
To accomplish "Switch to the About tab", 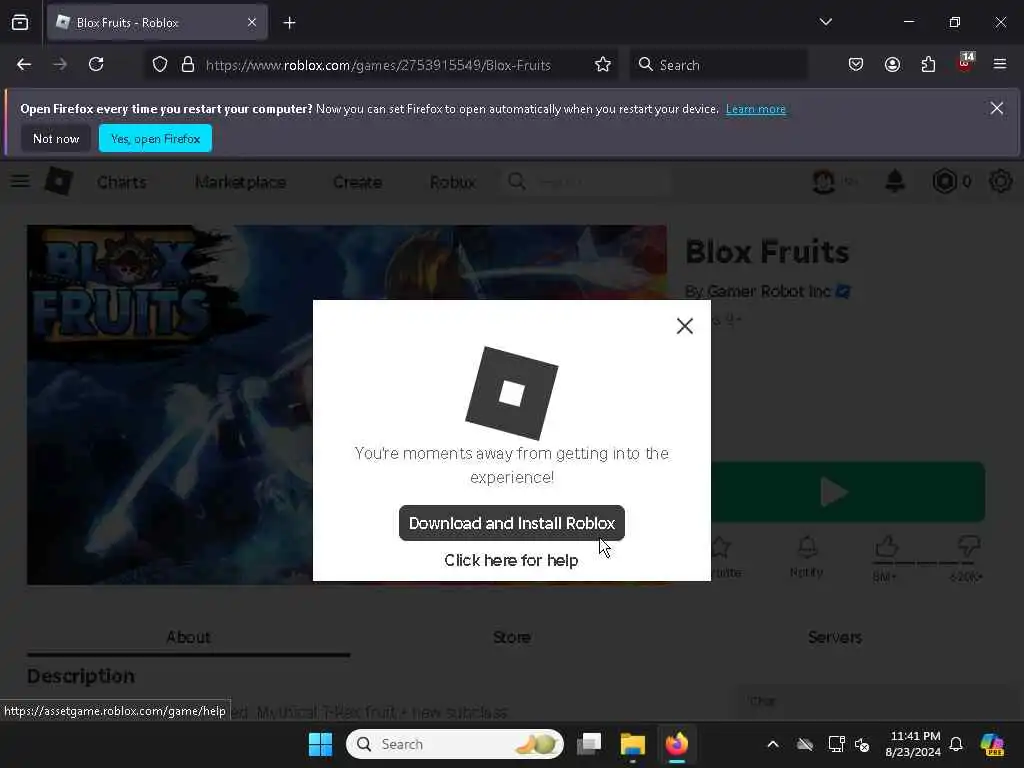I will pyautogui.click(x=188, y=637).
